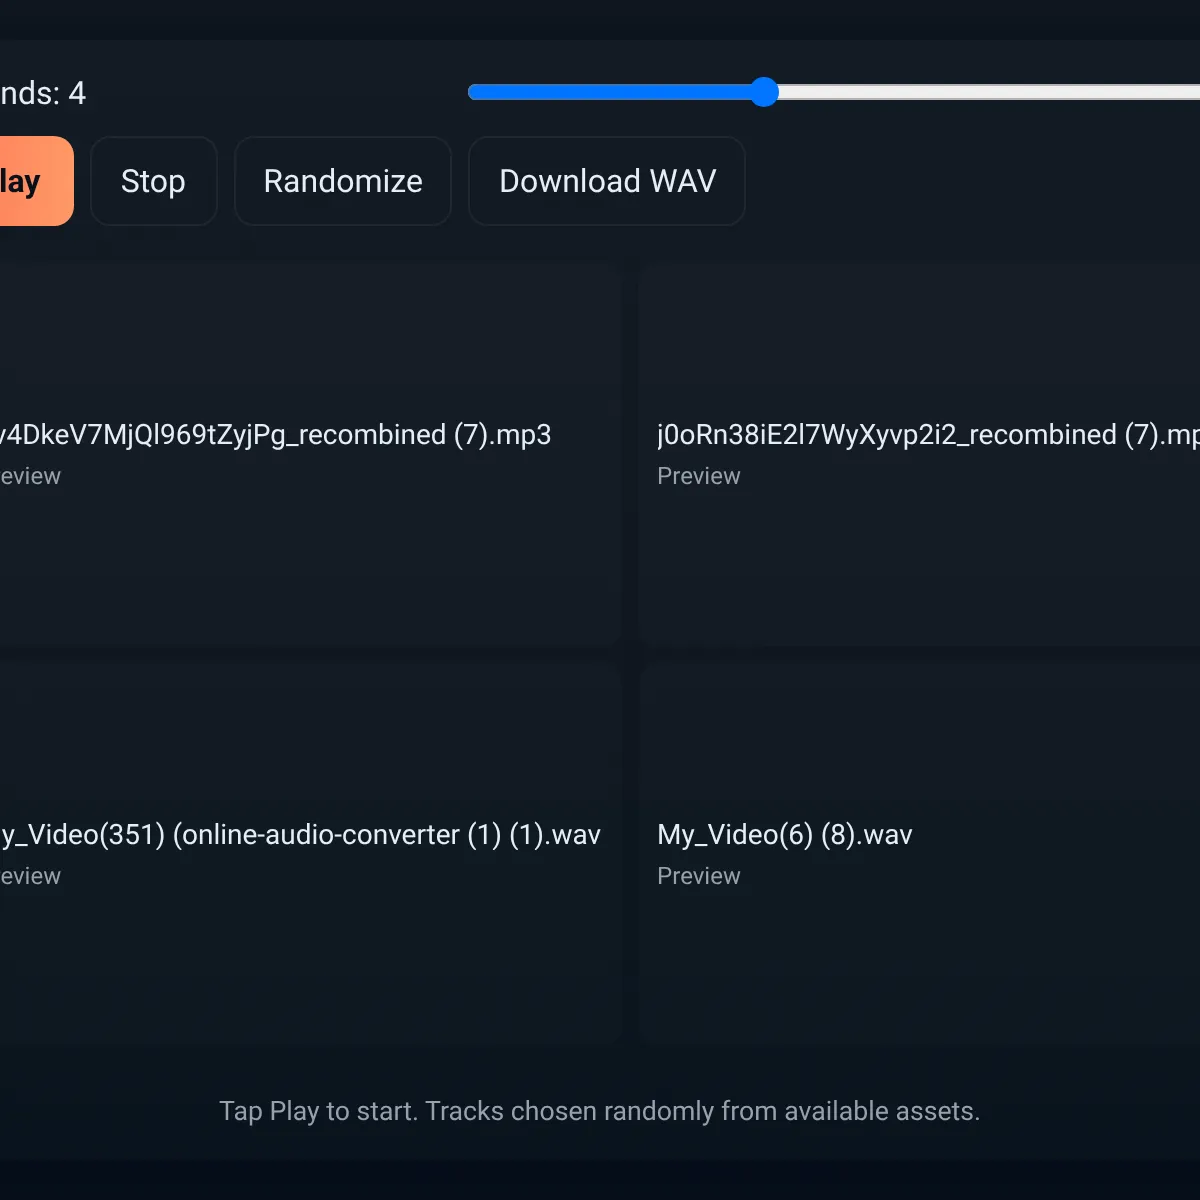Select the My_Video(6) (8).wav title
This screenshot has width=1200, height=1200.
tap(784, 834)
